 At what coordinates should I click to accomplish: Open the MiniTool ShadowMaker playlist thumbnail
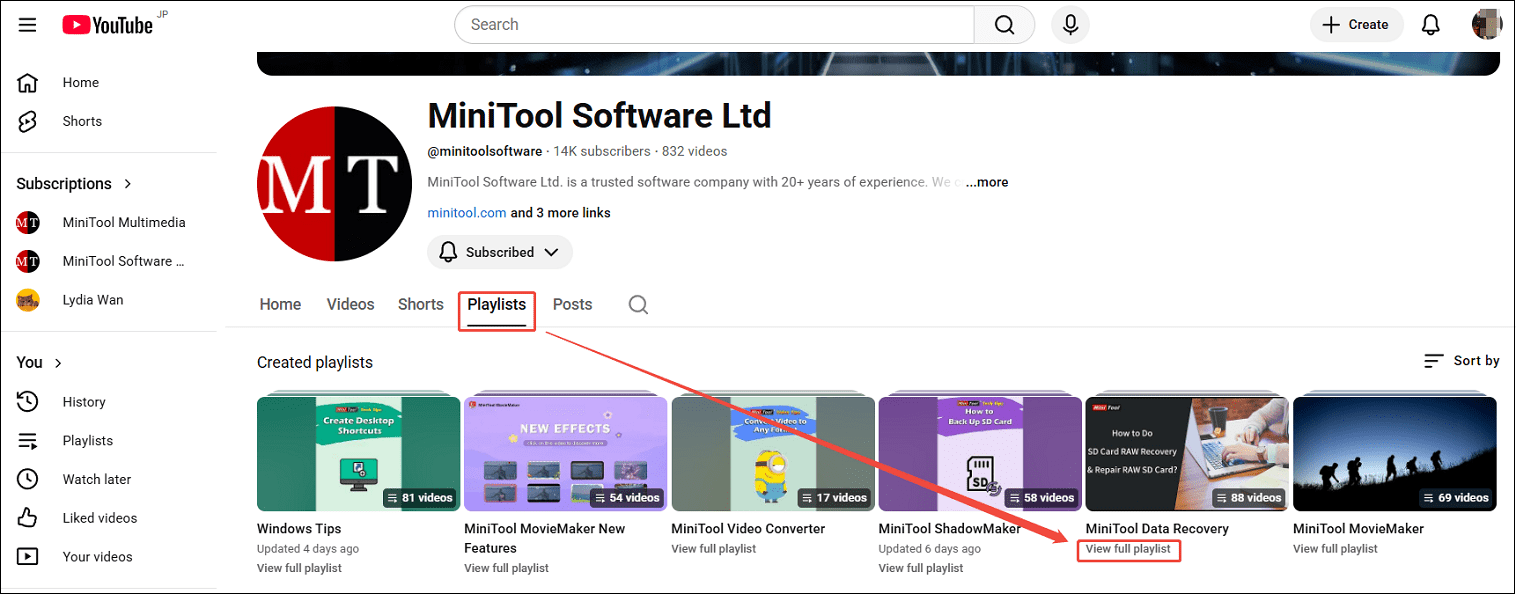pos(980,454)
